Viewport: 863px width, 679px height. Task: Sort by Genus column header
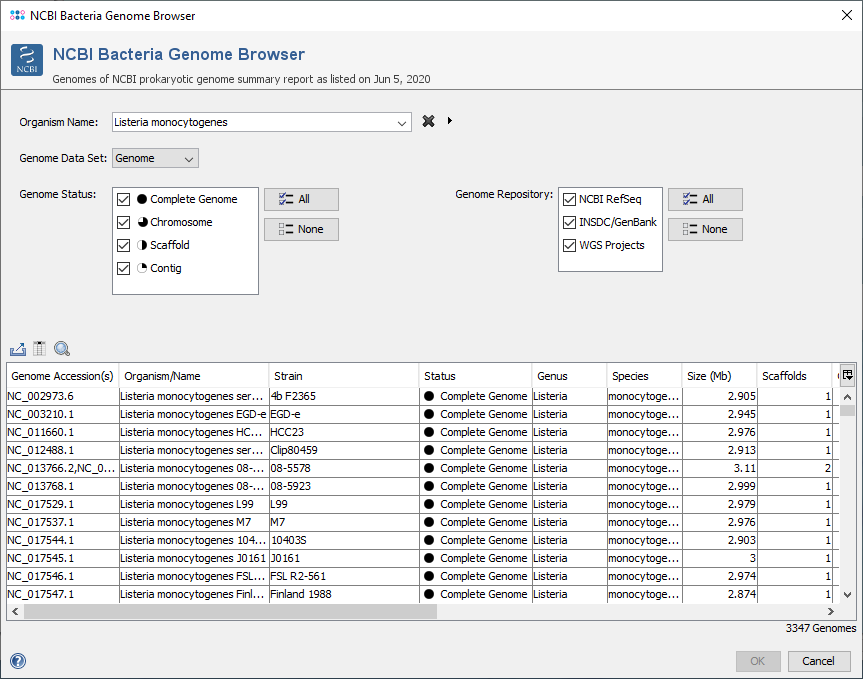click(x=569, y=376)
